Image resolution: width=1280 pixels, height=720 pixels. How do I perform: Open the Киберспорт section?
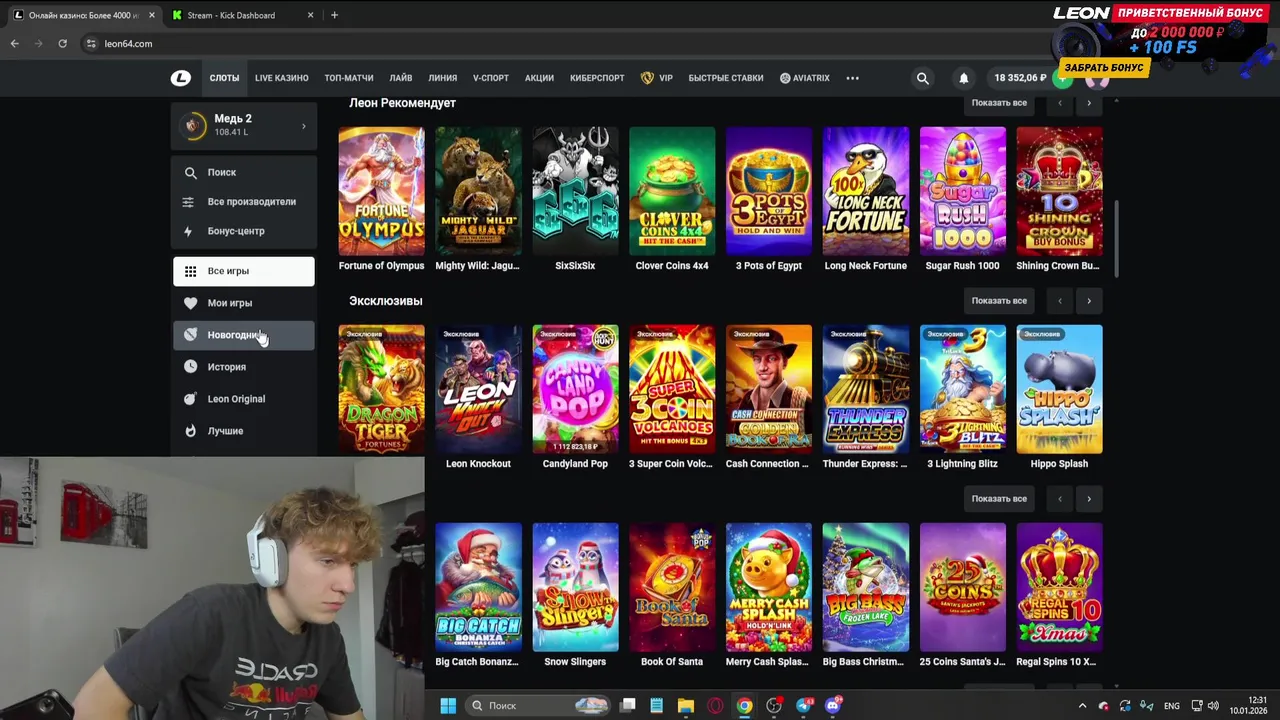[x=597, y=78]
